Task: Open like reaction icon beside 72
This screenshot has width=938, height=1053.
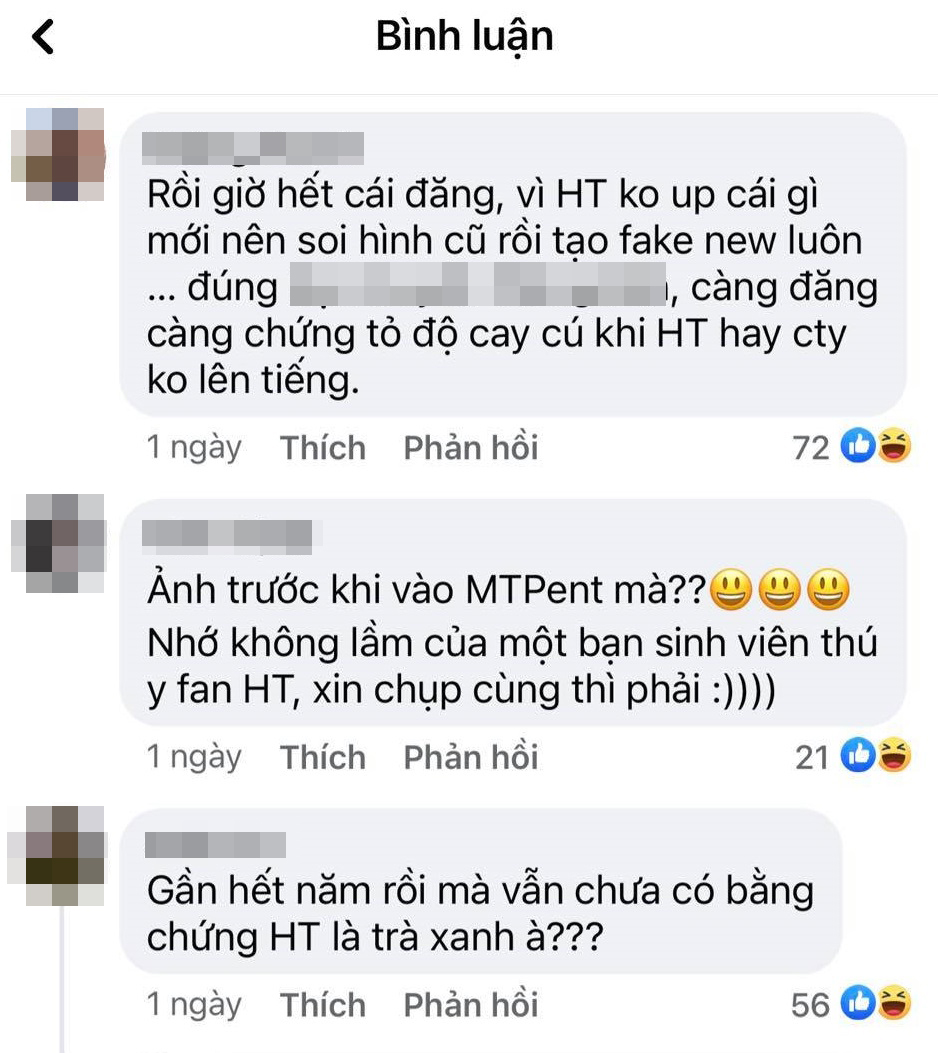Action: (859, 446)
